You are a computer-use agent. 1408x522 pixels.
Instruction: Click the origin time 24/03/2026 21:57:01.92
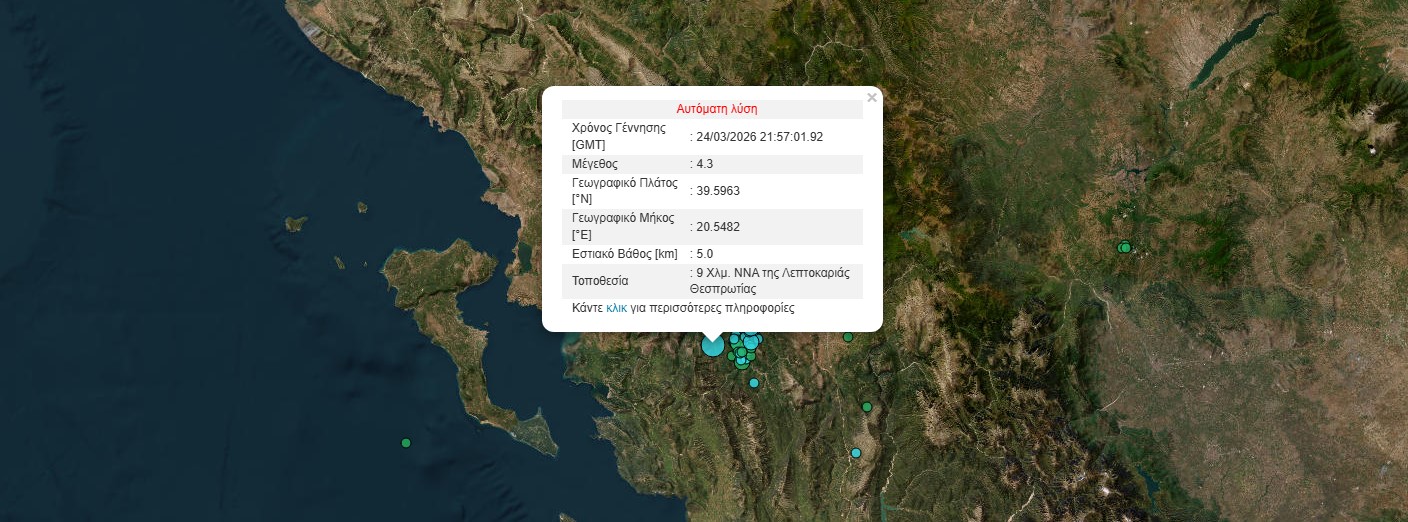[759, 137]
